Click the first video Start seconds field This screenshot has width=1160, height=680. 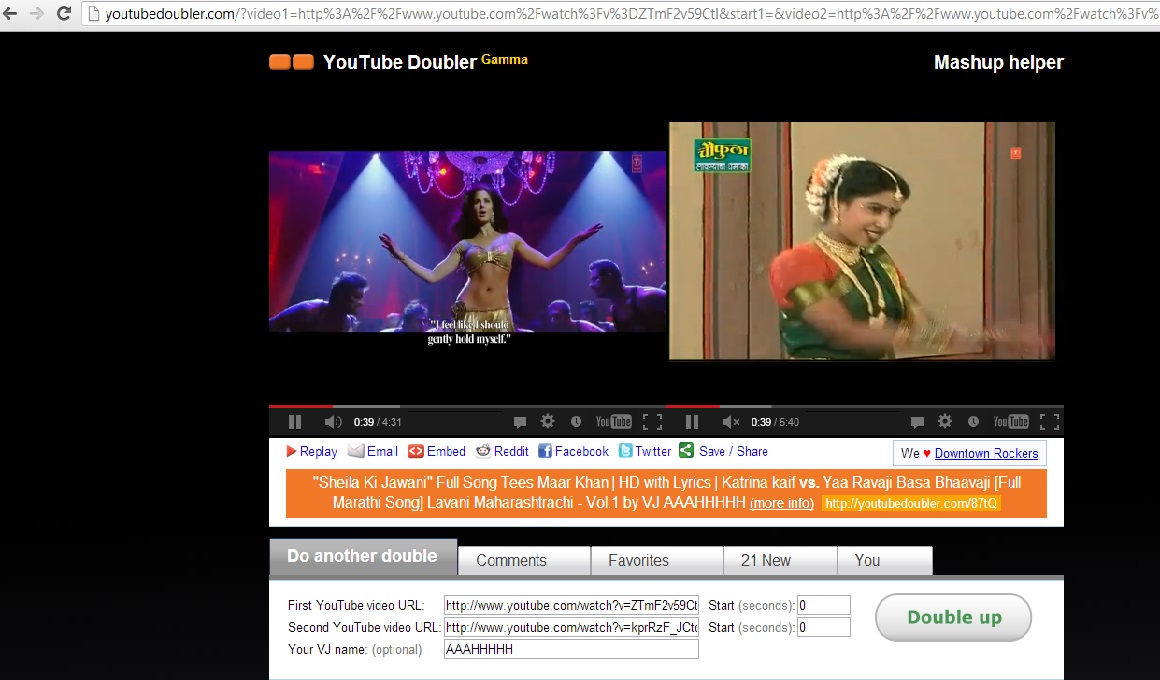(823, 605)
